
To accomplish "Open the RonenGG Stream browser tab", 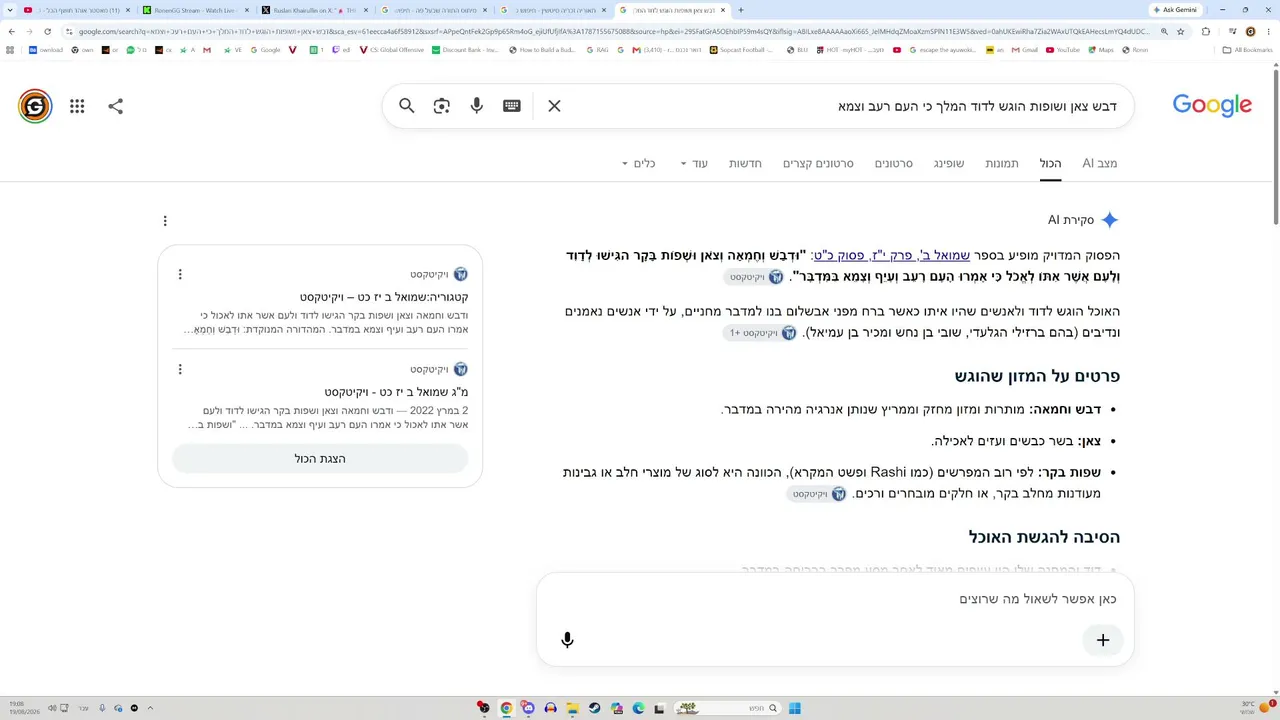I will click(197, 10).
